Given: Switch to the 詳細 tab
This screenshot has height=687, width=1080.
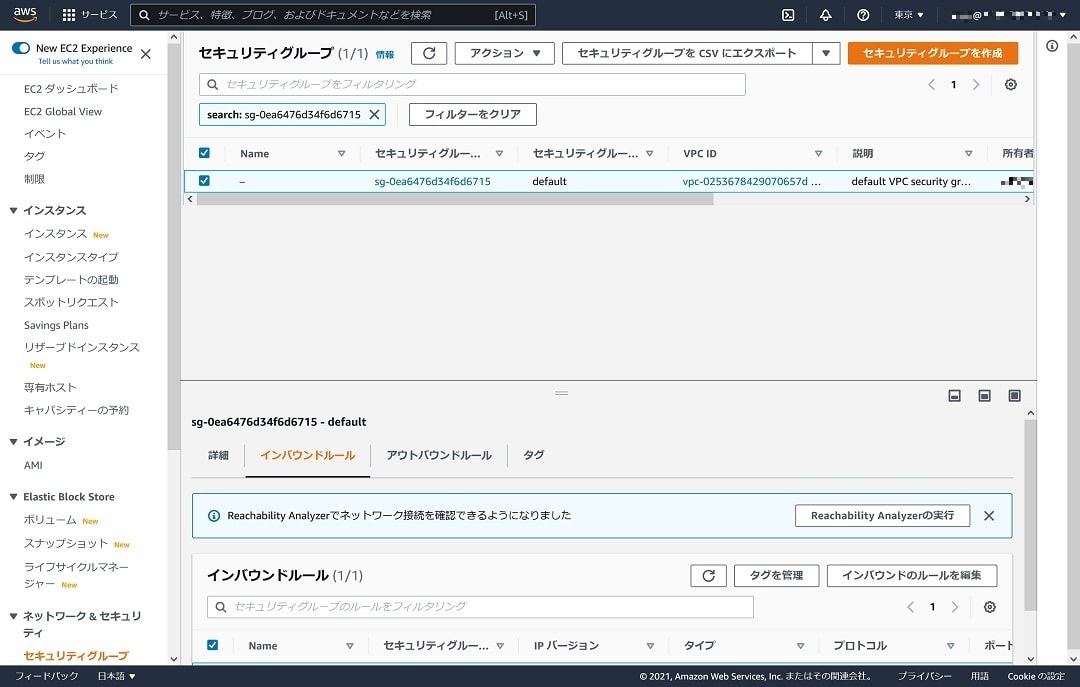Looking at the screenshot, I should click(x=218, y=455).
